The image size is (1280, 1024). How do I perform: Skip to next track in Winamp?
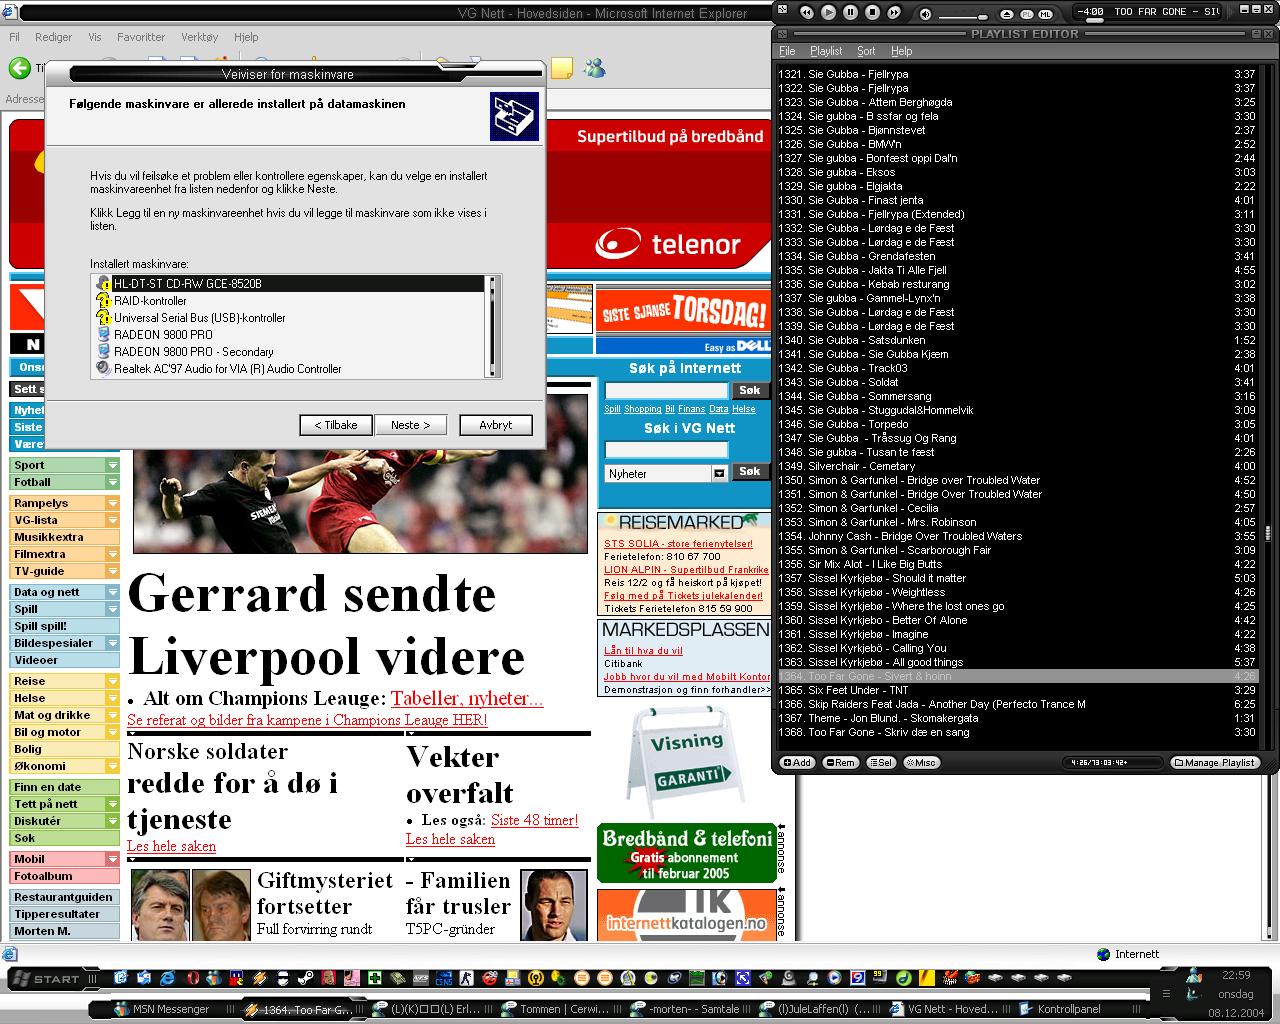coord(894,12)
